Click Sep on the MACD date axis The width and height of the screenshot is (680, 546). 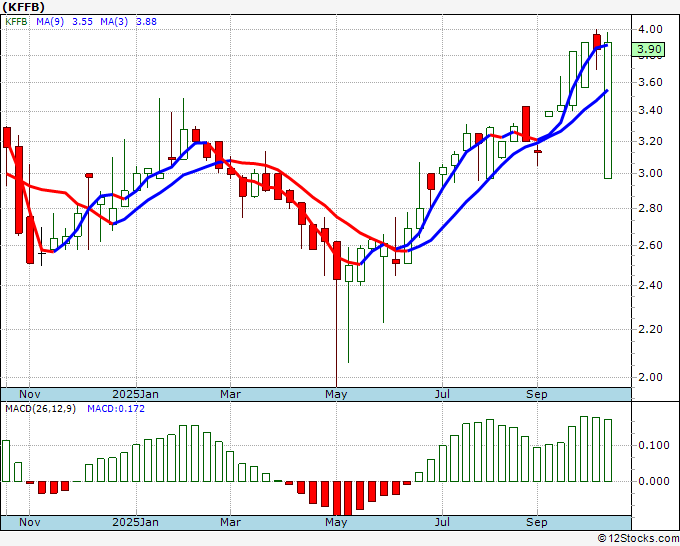click(537, 522)
